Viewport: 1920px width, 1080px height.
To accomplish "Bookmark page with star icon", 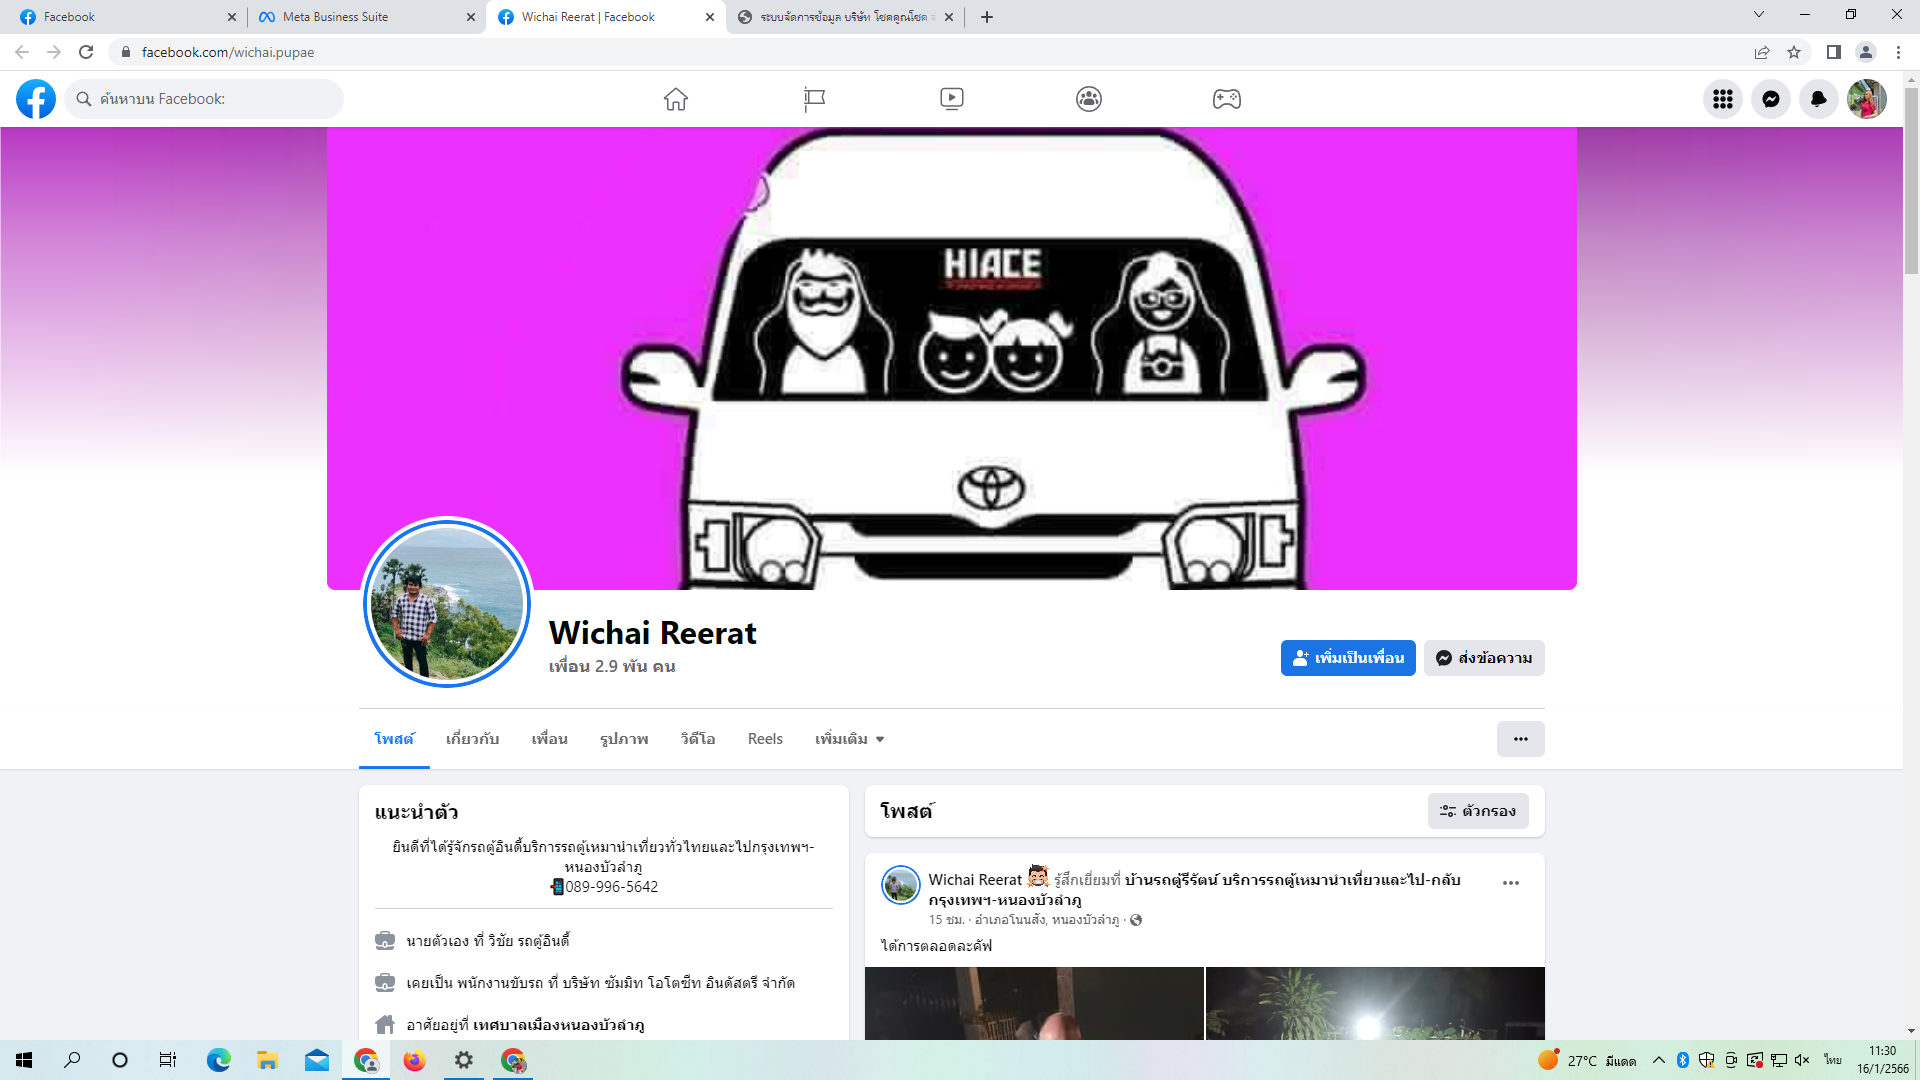I will [1794, 52].
